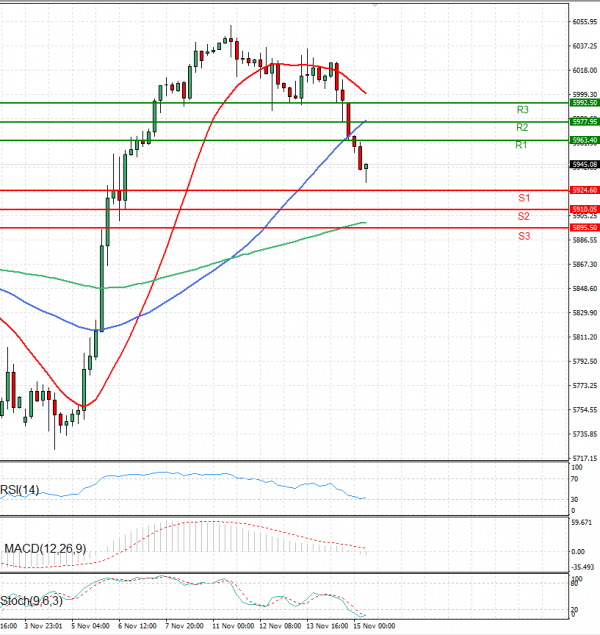Viewport: 600px width, 635px height.
Task: Click the 5829.90 price axis value
Action: (585, 313)
